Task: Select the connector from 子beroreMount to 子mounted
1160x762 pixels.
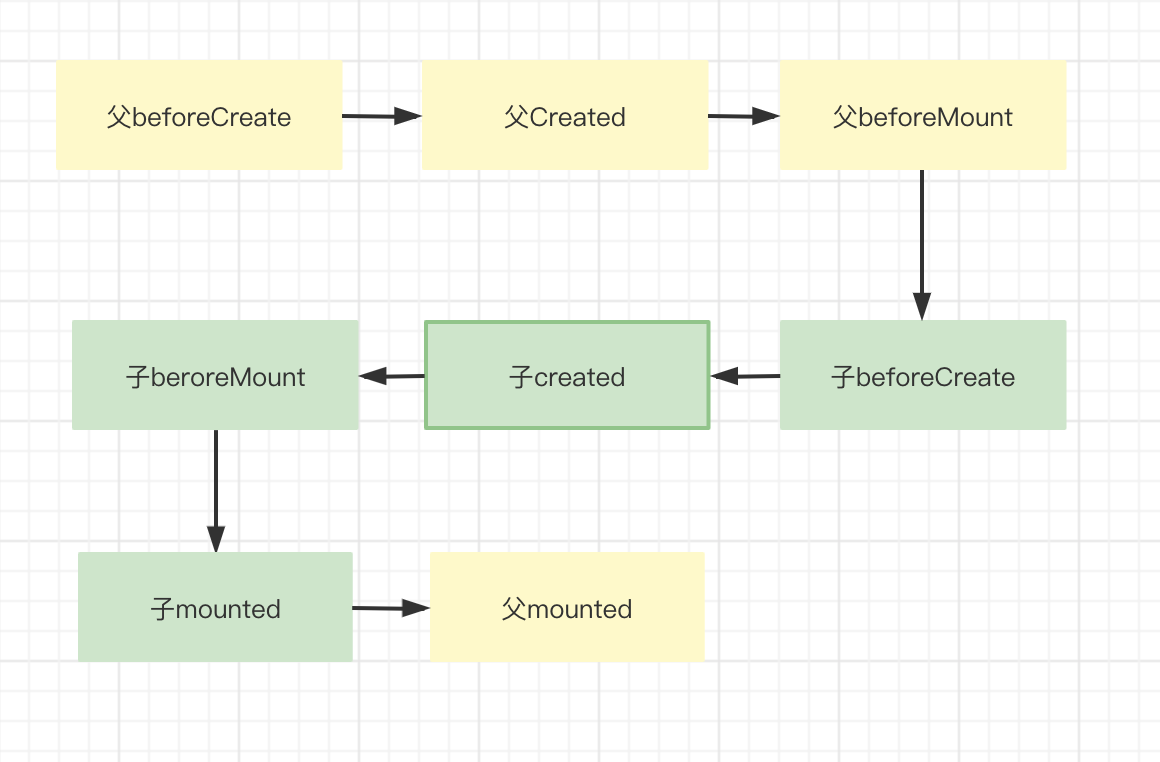Action: [x=216, y=491]
